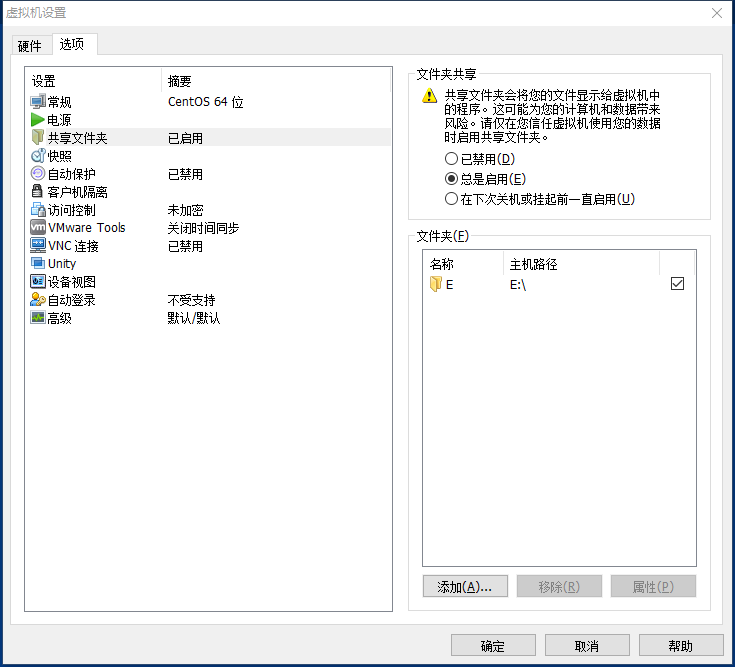Select the 共享文件夹 row label

(x=78, y=138)
